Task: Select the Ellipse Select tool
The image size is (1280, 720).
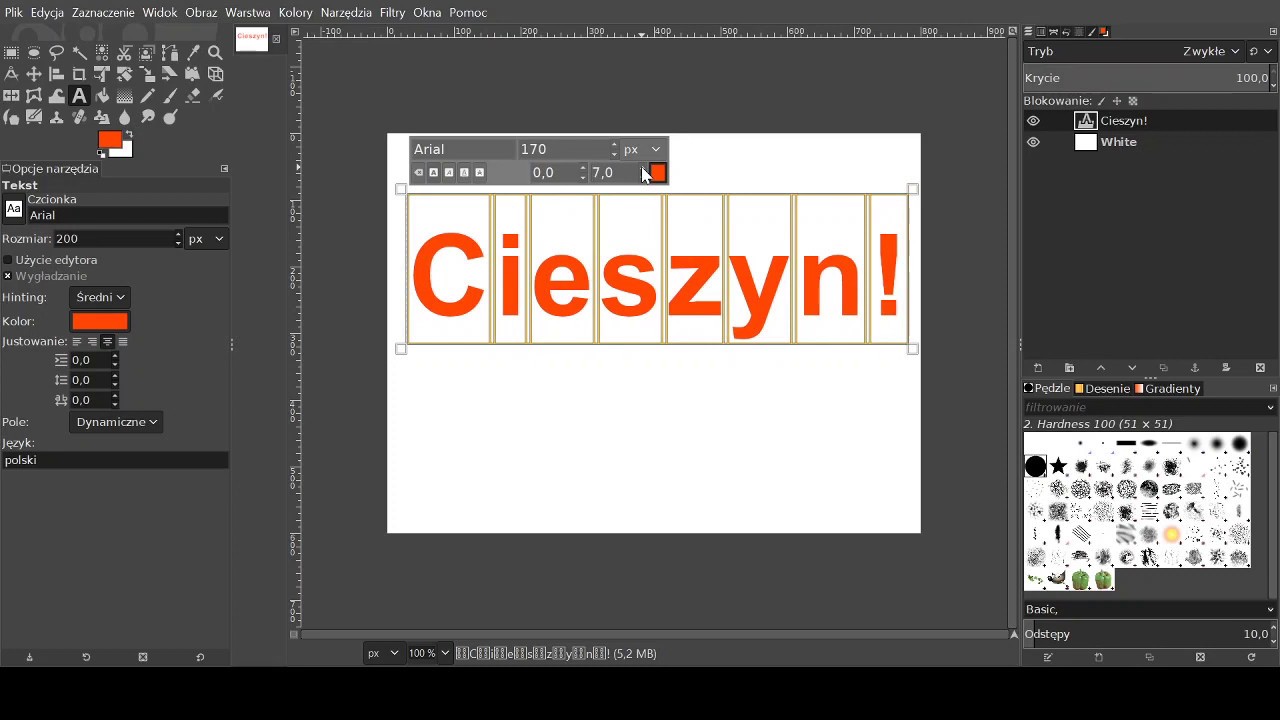Action: point(34,53)
